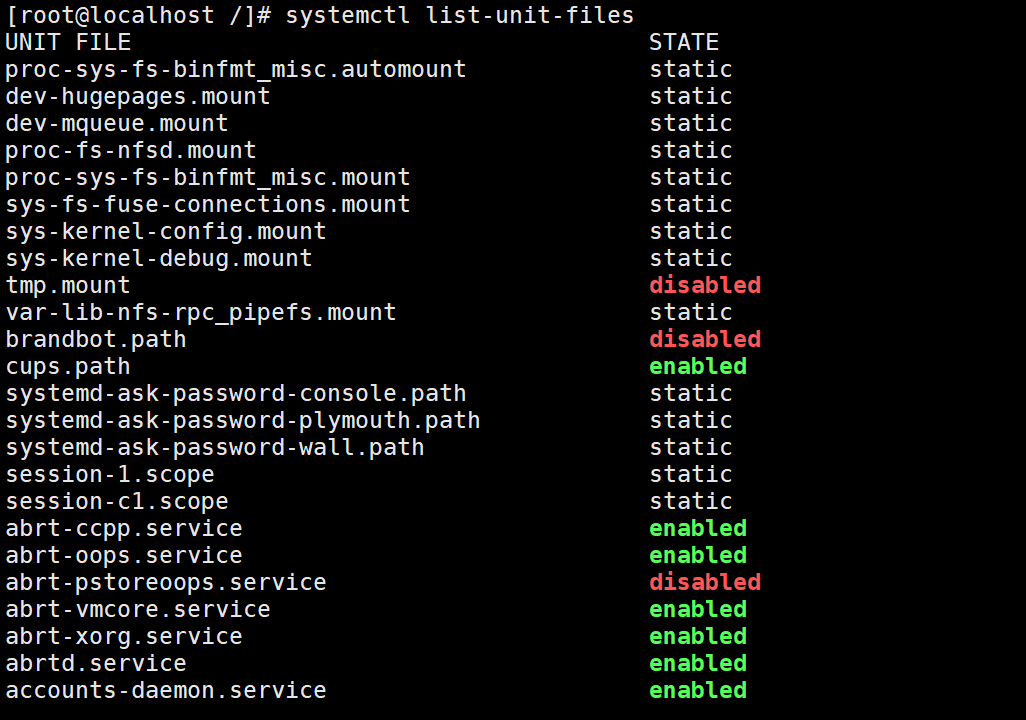Click the dev-mqueue.mount unit name
The height and width of the screenshot is (720, 1026).
point(117,123)
